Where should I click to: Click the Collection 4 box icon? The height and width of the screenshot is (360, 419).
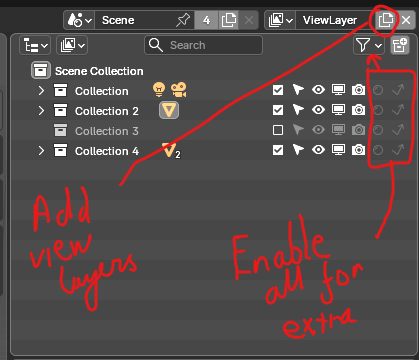tap(60, 150)
